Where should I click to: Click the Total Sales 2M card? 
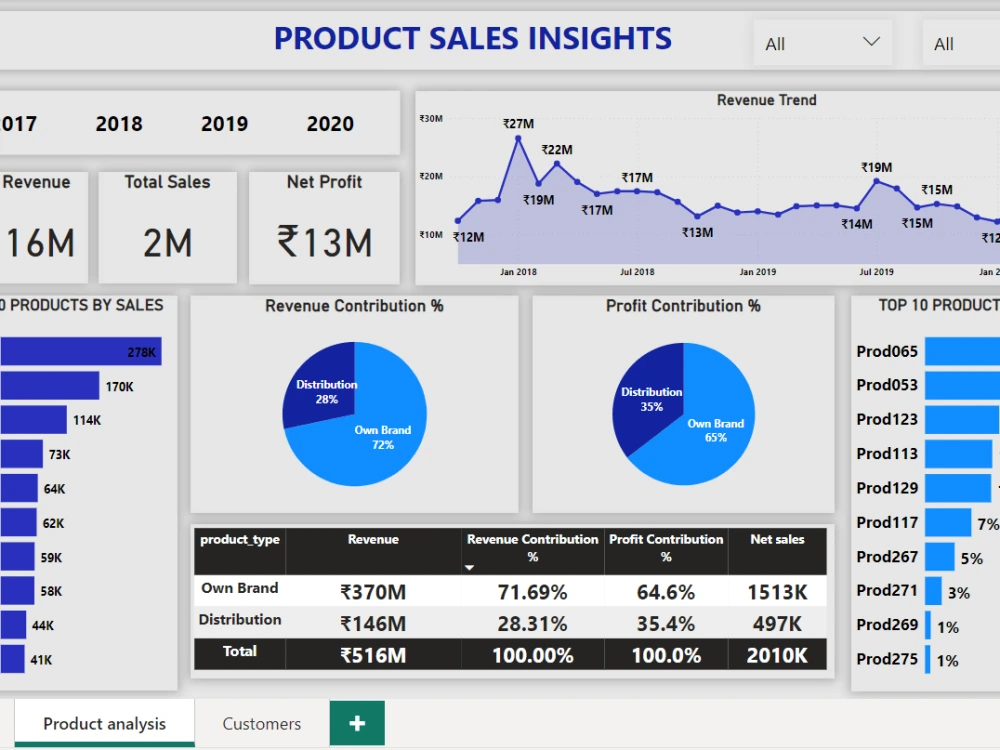(167, 227)
